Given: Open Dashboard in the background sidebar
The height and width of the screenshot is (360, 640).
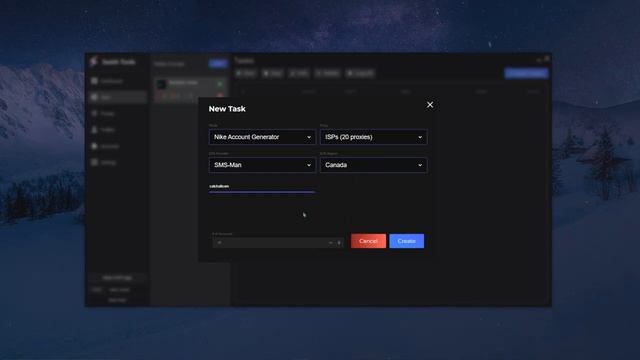Looking at the screenshot, I should point(108,81).
